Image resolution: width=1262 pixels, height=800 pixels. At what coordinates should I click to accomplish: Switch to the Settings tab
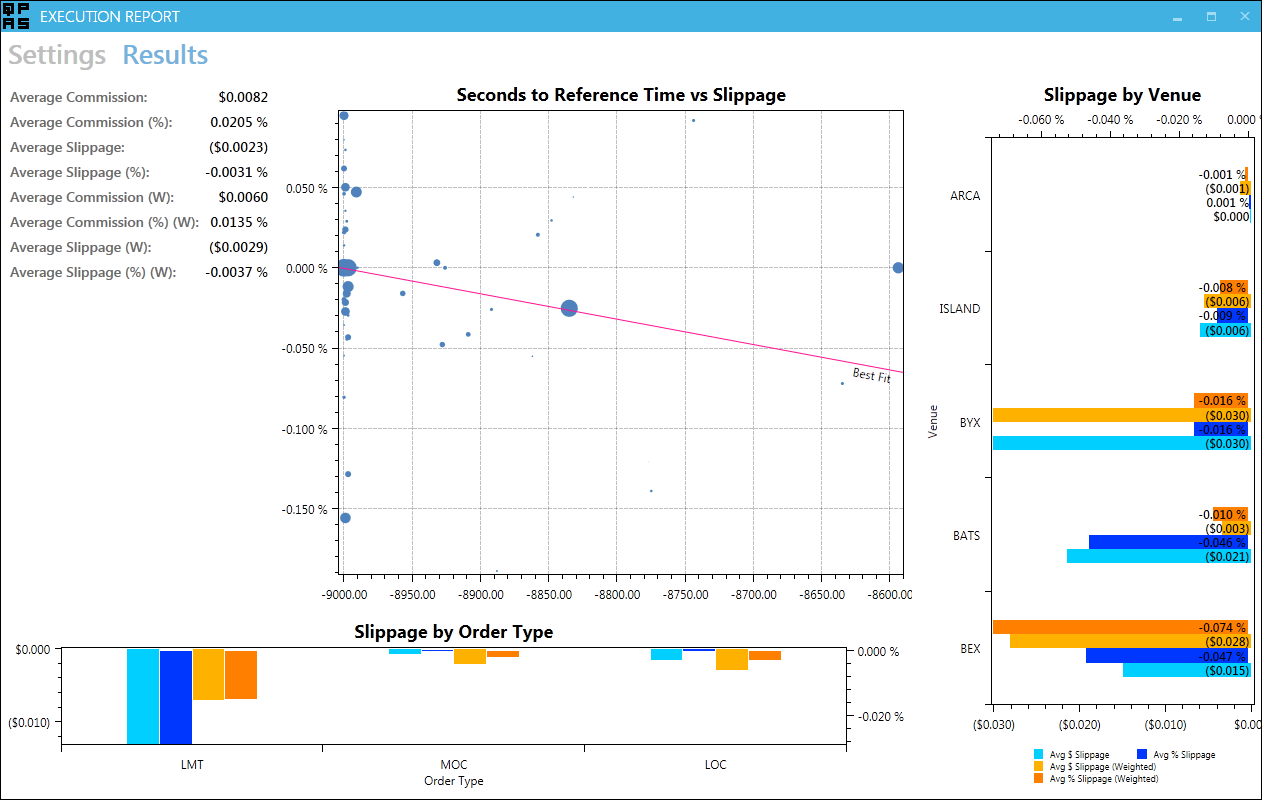[57, 55]
